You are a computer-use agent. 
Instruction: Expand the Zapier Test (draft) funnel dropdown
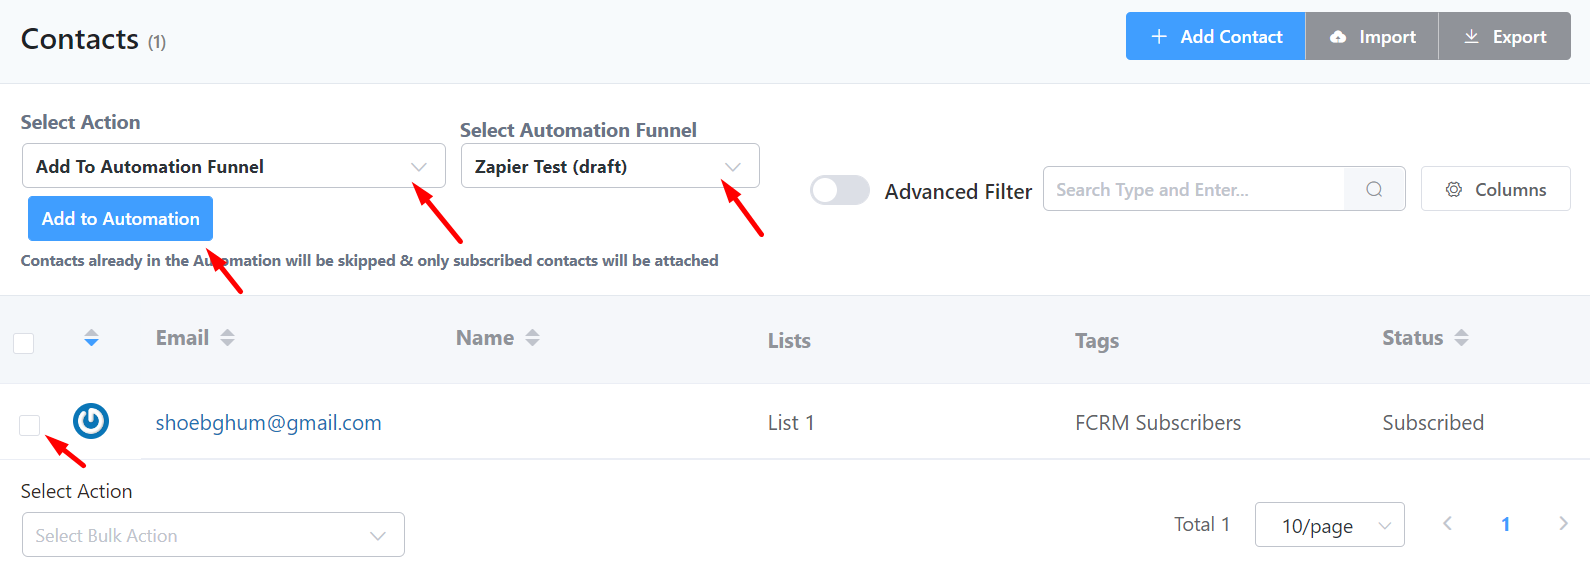point(609,166)
